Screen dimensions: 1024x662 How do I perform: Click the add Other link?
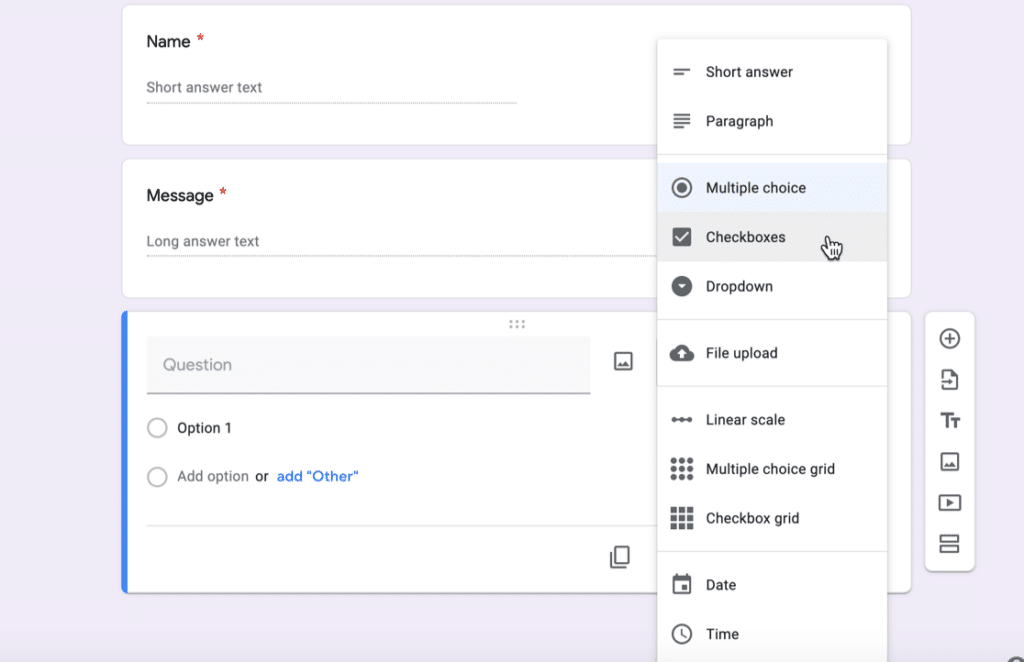pyautogui.click(x=318, y=476)
